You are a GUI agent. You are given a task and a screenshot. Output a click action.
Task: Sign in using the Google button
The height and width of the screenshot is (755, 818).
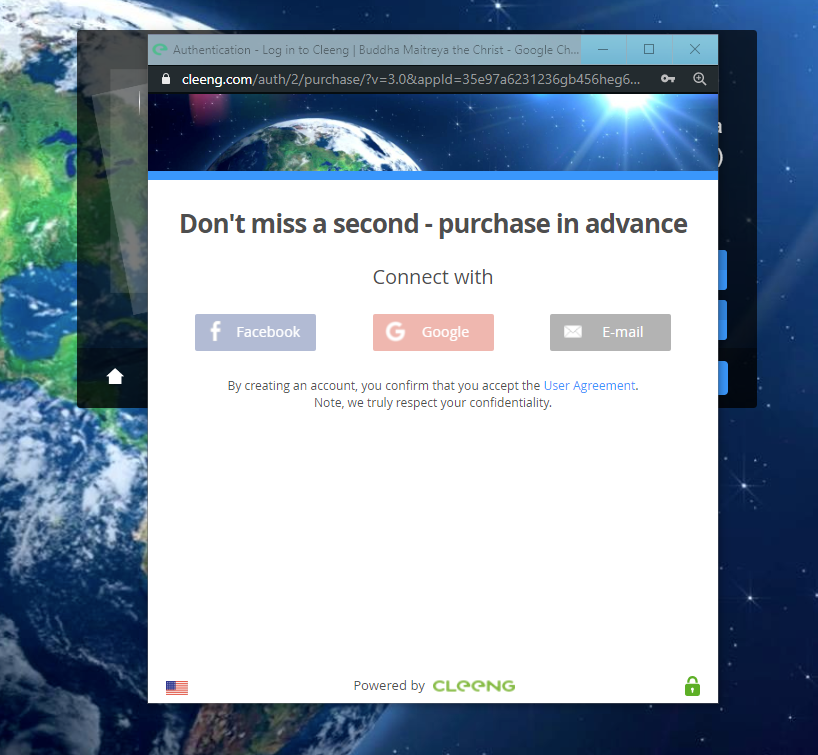pyautogui.click(x=433, y=332)
